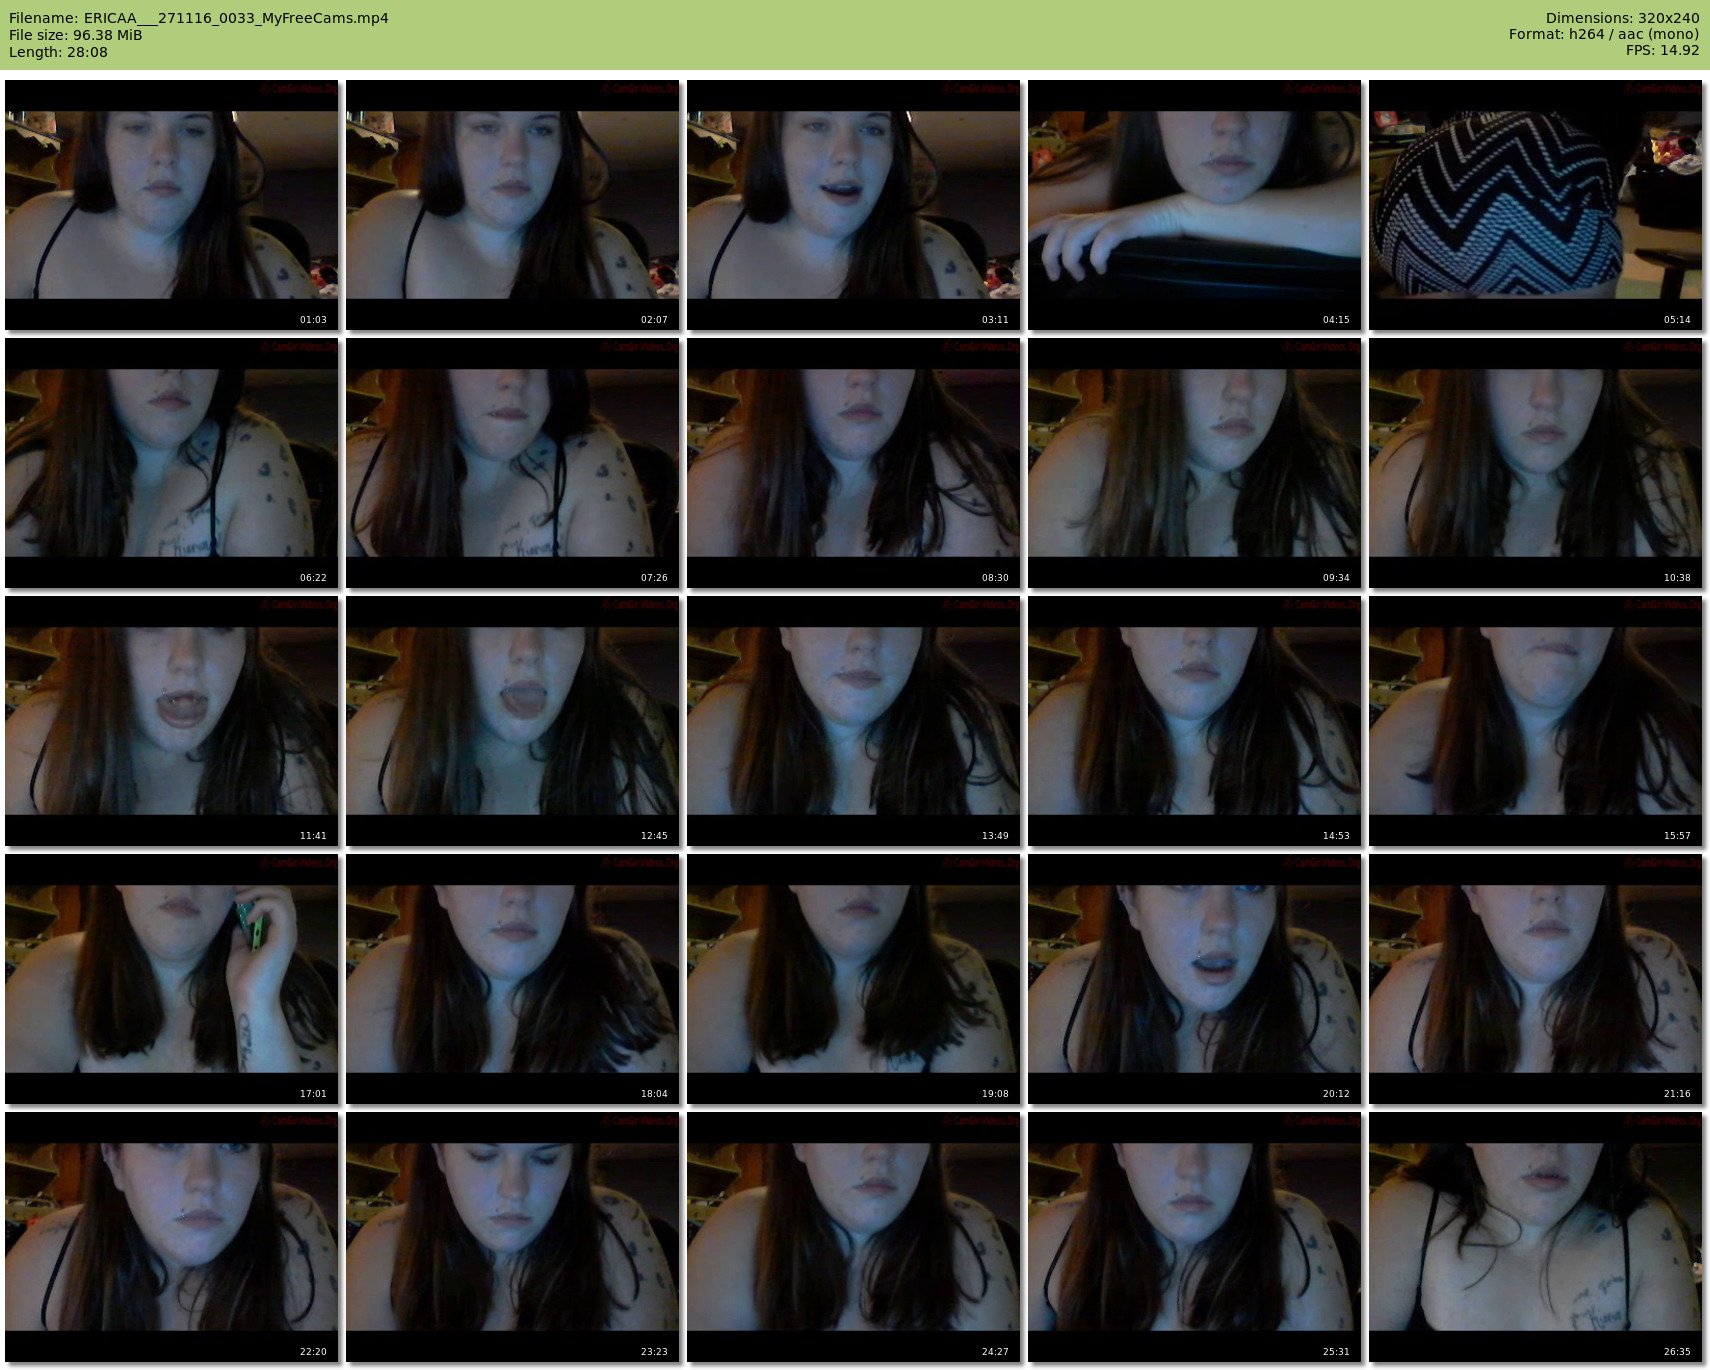Image resolution: width=1710 pixels, height=1370 pixels.
Task: Click the Length 28:08 header line
Action: 58,52
